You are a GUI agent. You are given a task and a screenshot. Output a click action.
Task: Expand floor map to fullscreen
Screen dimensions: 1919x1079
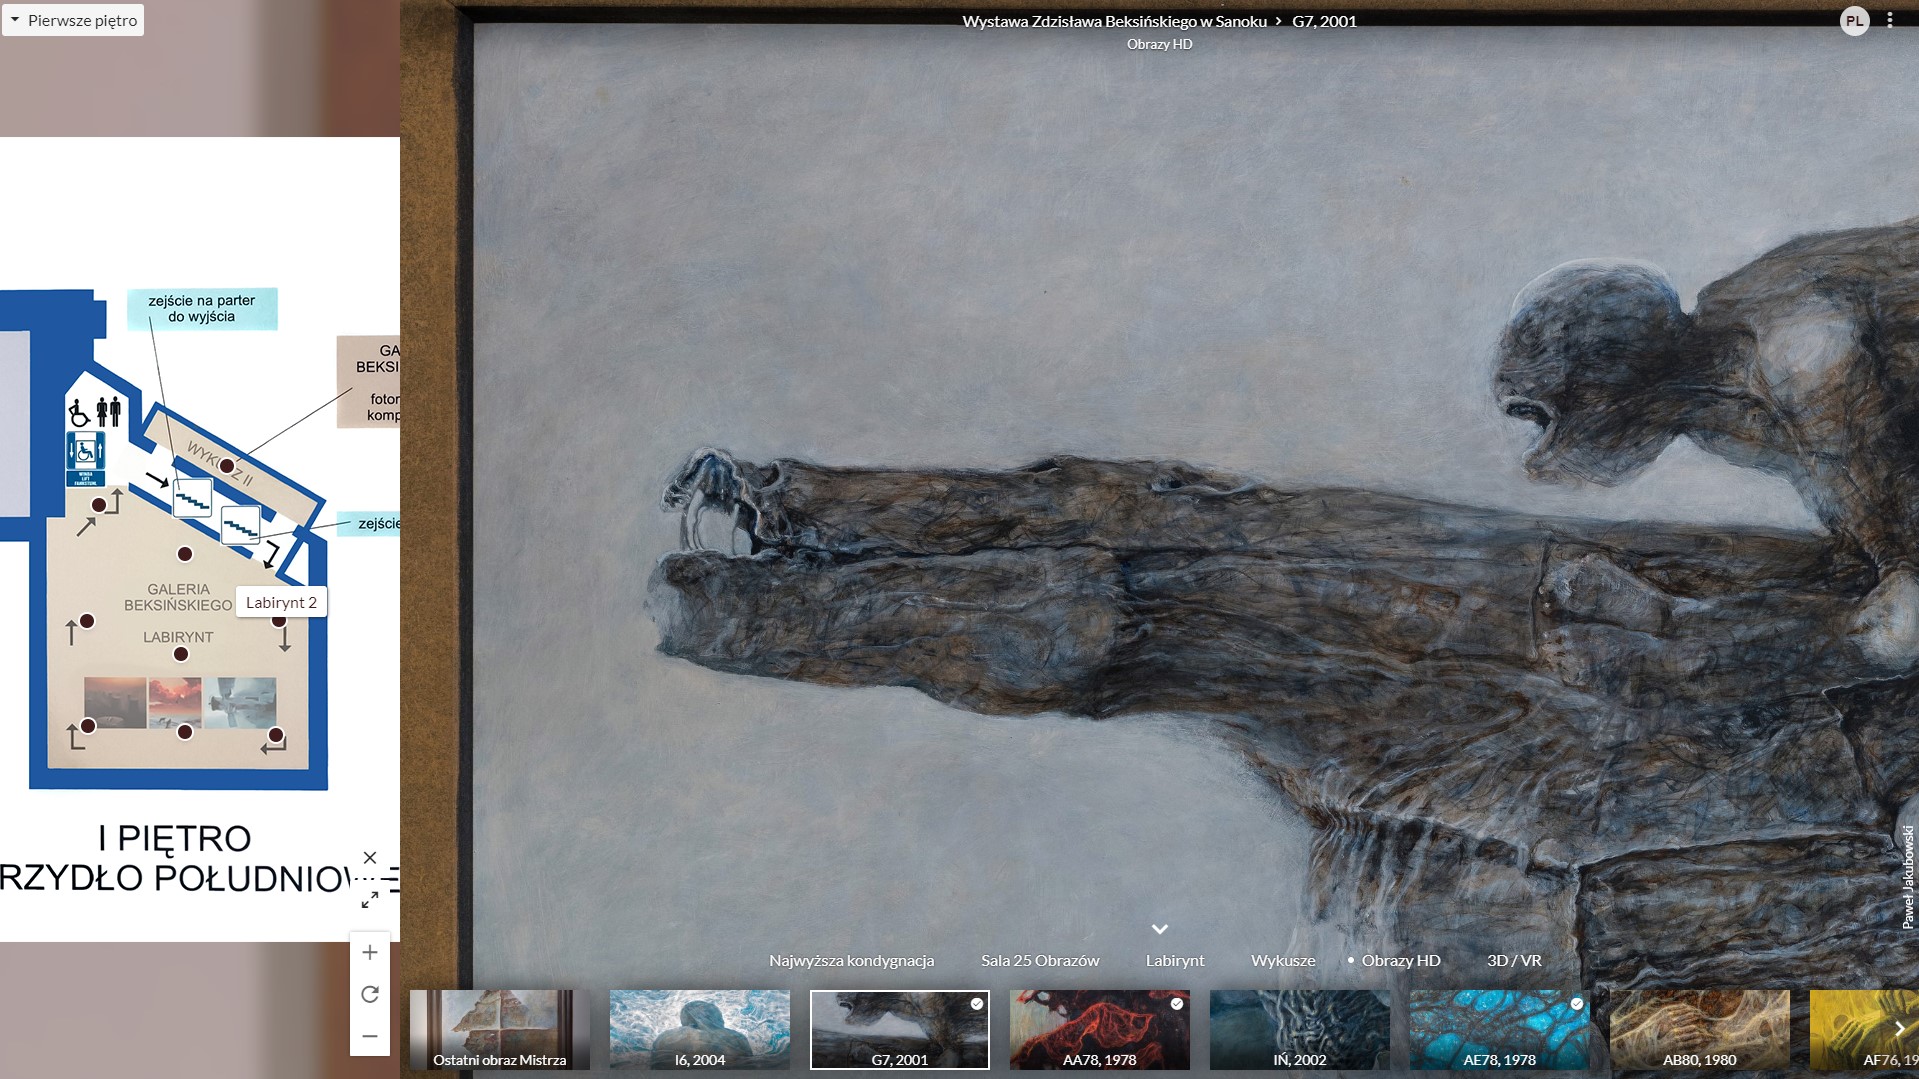coord(370,900)
